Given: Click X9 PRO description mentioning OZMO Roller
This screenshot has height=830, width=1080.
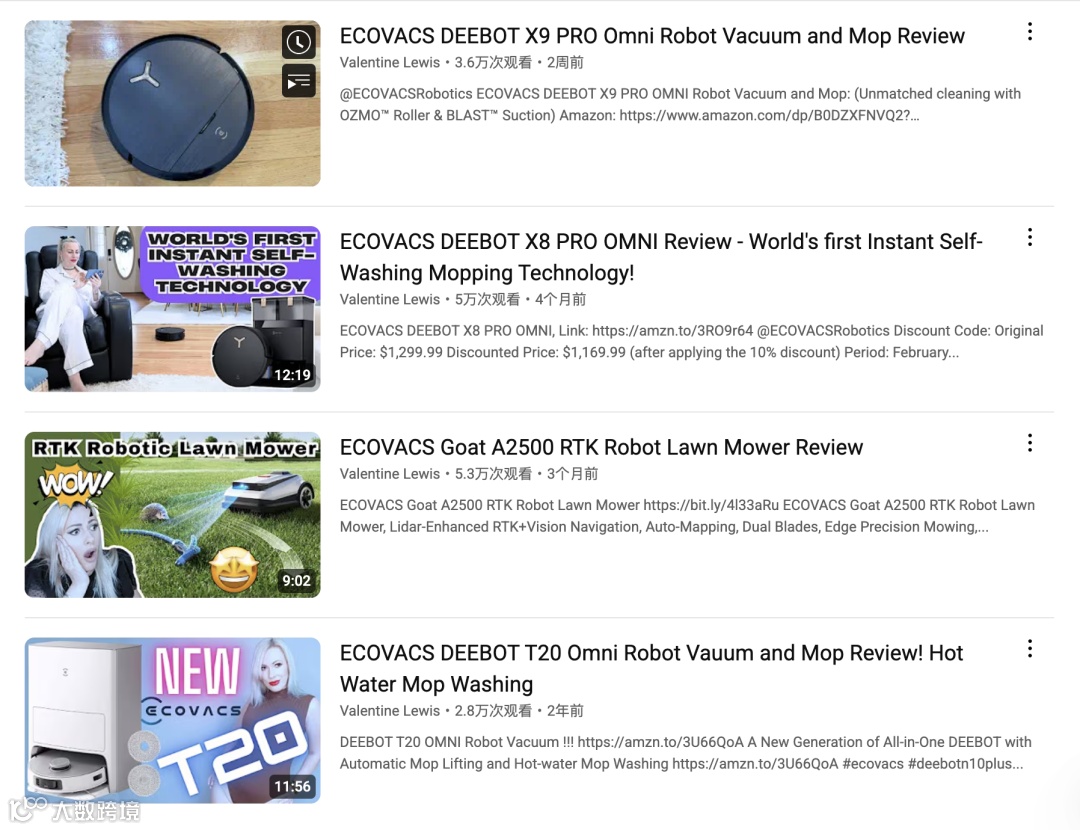Looking at the screenshot, I should tap(681, 105).
